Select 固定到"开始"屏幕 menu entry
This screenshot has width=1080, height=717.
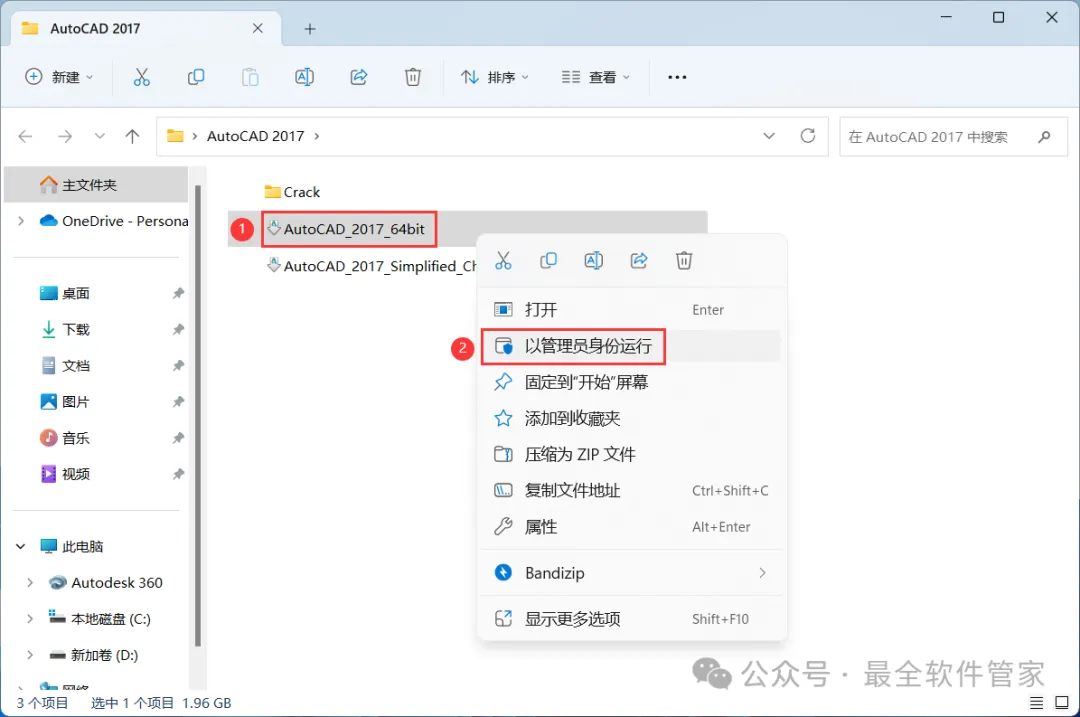[x=632, y=382]
